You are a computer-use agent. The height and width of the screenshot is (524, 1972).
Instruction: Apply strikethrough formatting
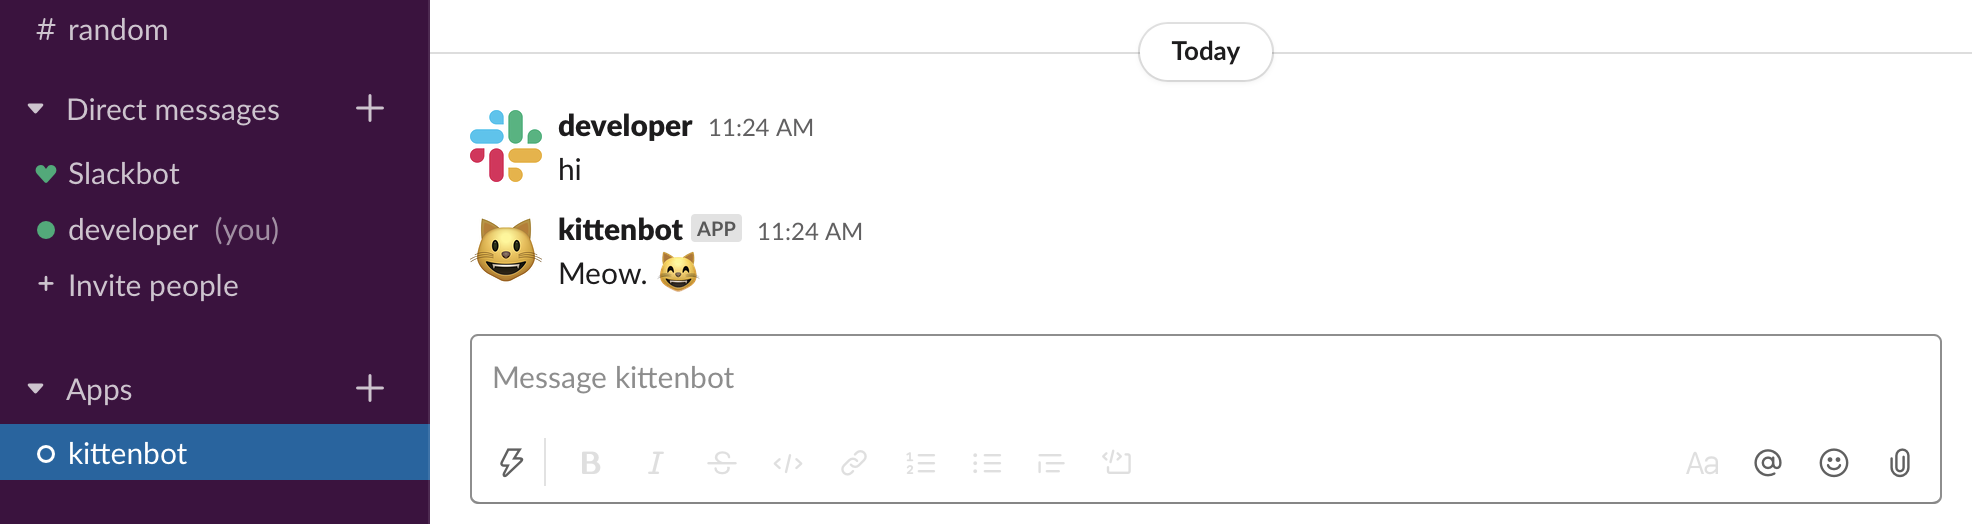click(721, 463)
